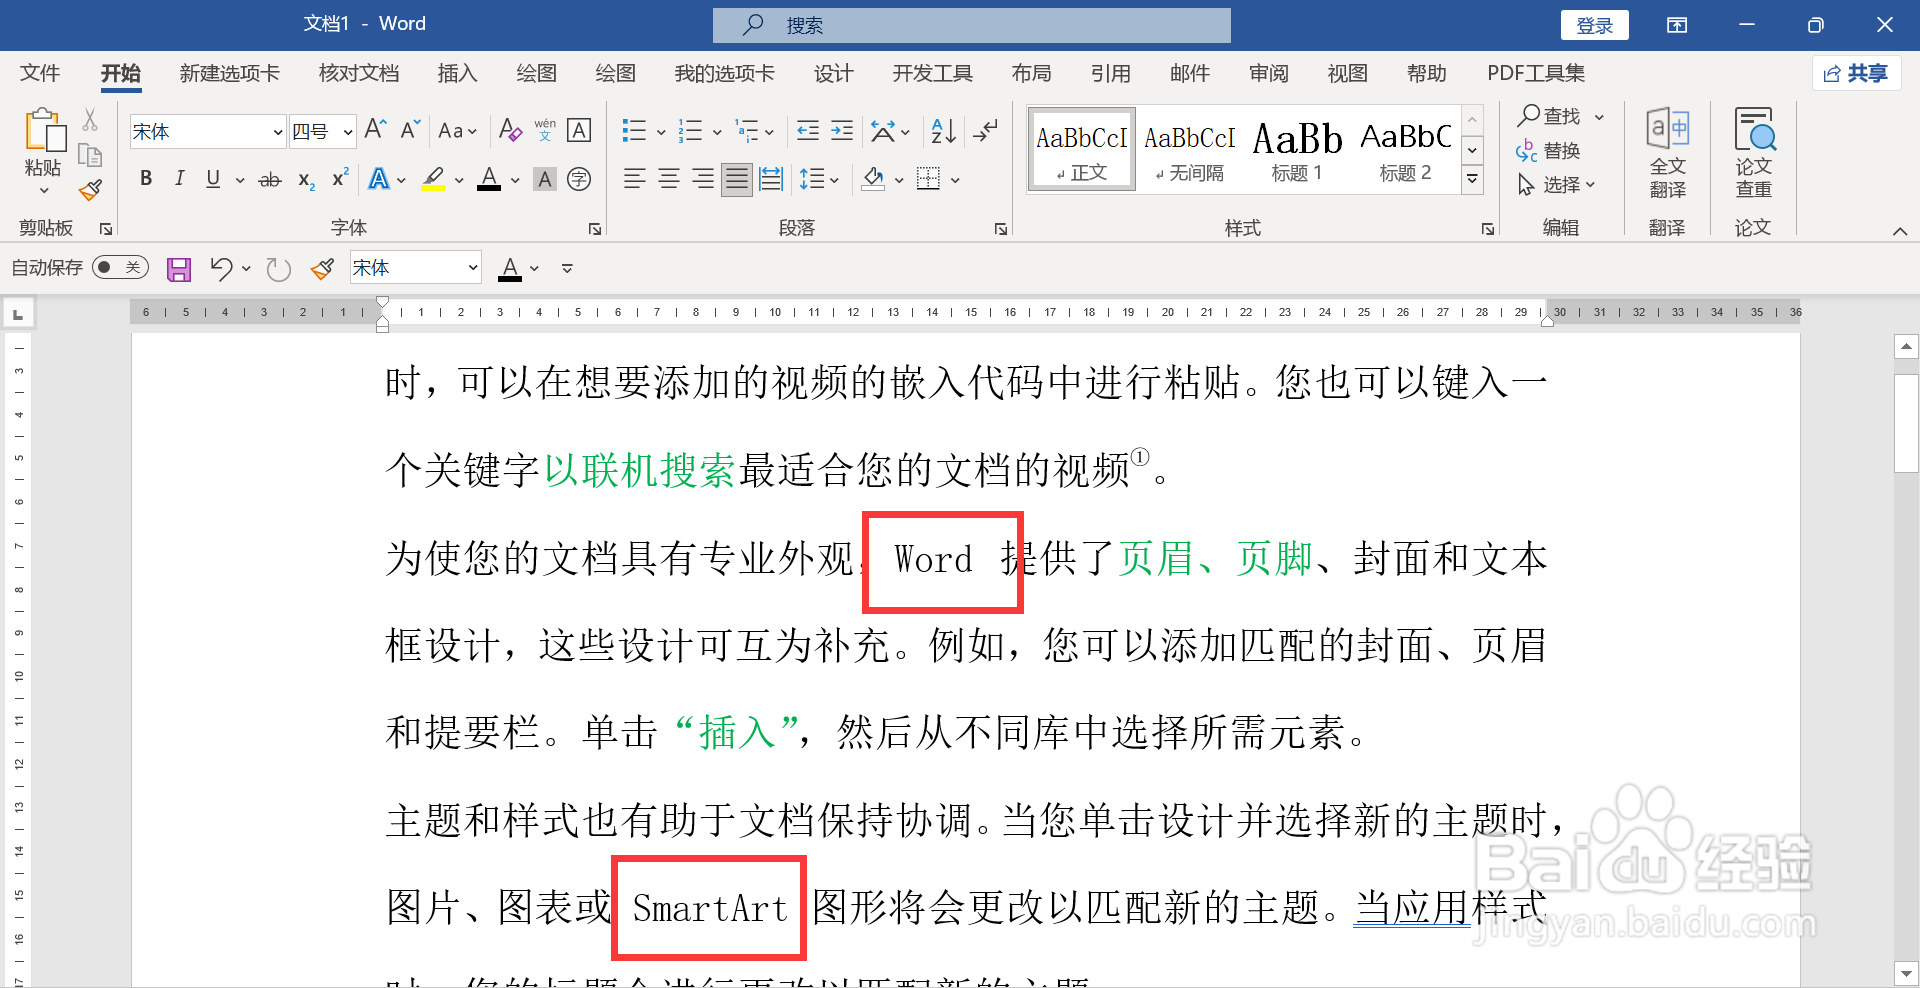Click the Undo arrow icon
Screen dimensions: 1920x988
pos(221,268)
